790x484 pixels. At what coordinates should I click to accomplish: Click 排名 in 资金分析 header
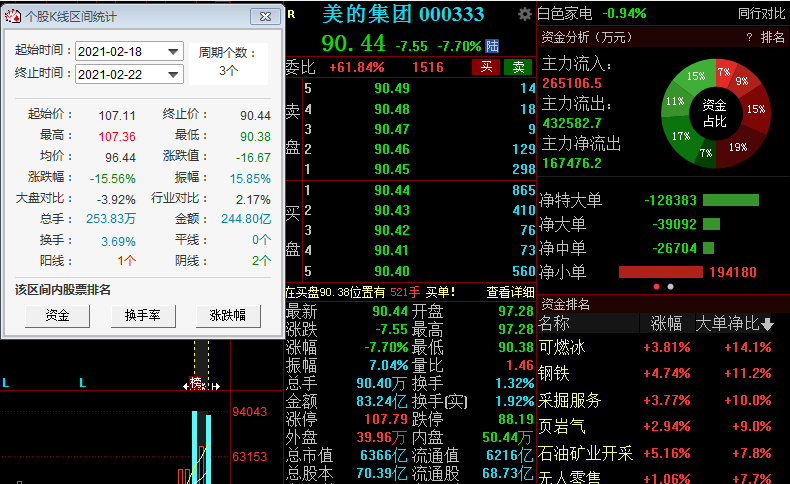772,37
